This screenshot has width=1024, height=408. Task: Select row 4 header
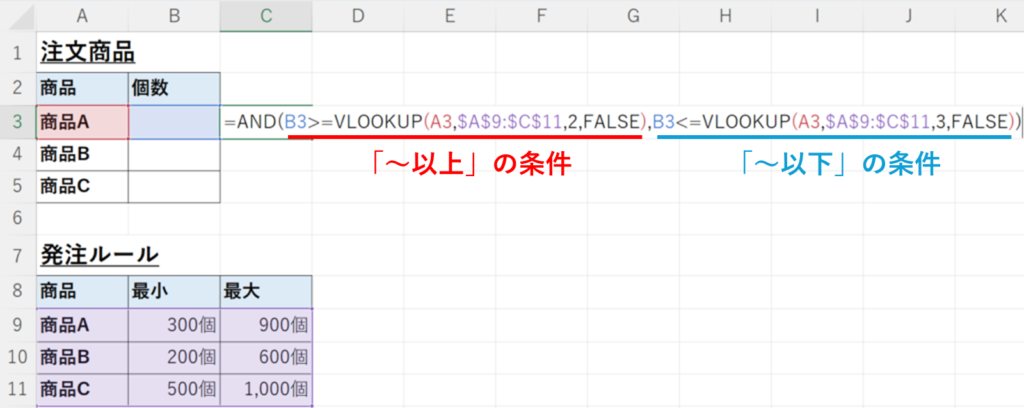coord(18,155)
